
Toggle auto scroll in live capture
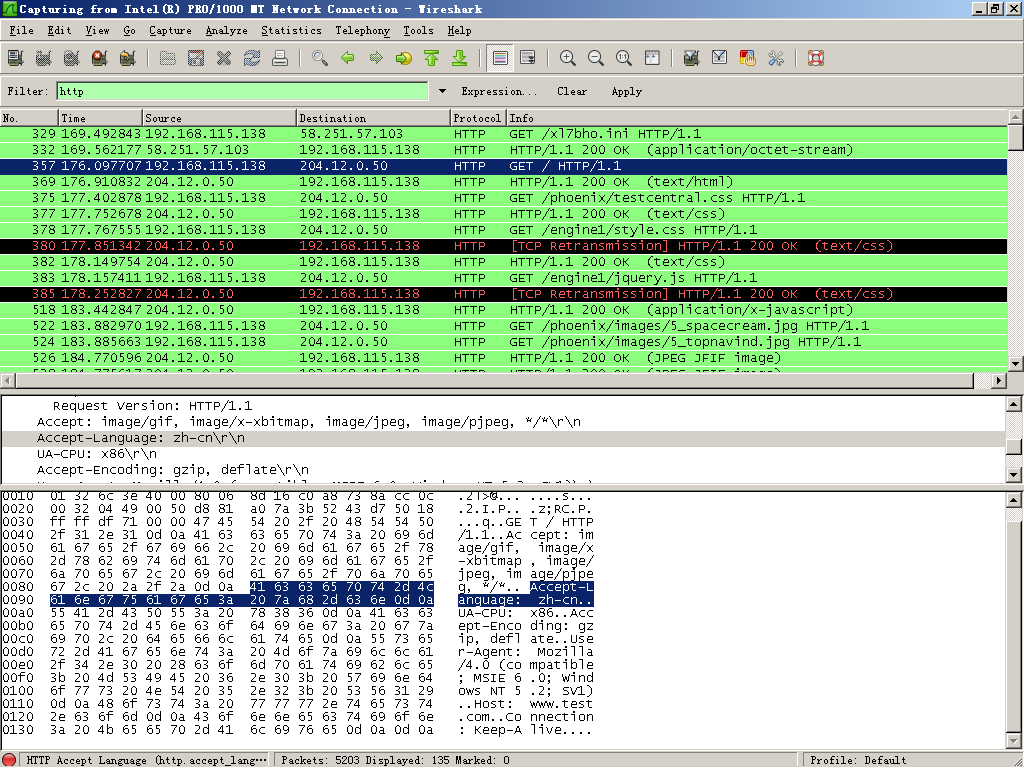coord(528,58)
